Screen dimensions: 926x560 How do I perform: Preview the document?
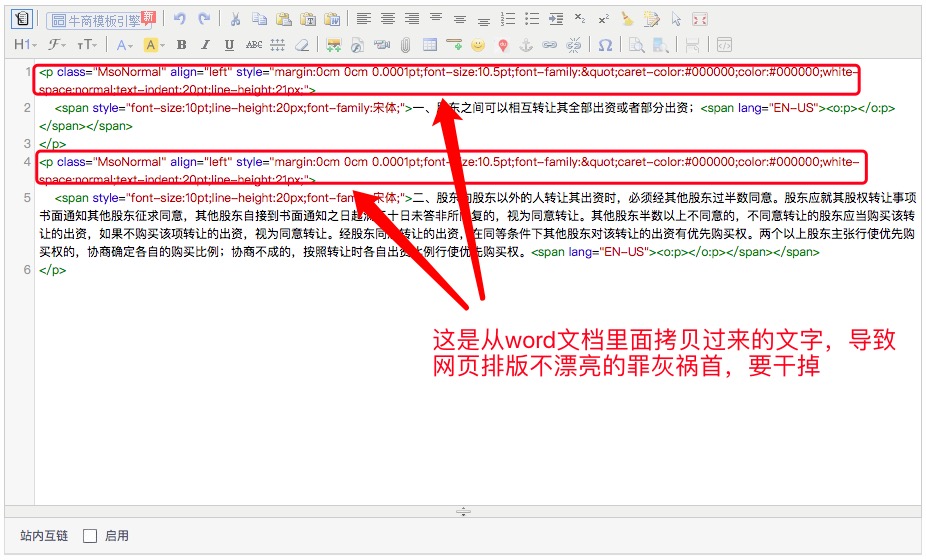coord(637,45)
